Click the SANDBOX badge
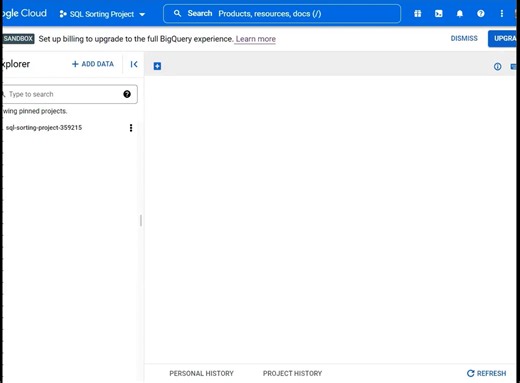The height and width of the screenshot is (383, 520). (18, 39)
